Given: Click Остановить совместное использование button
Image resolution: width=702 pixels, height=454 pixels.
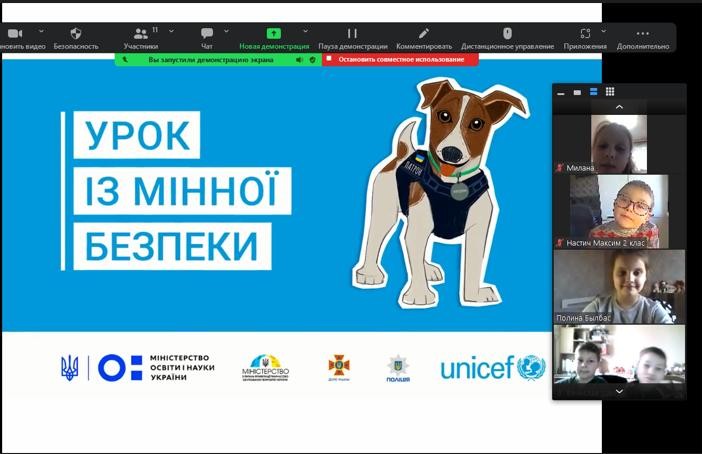Looking at the screenshot, I should coord(400,59).
